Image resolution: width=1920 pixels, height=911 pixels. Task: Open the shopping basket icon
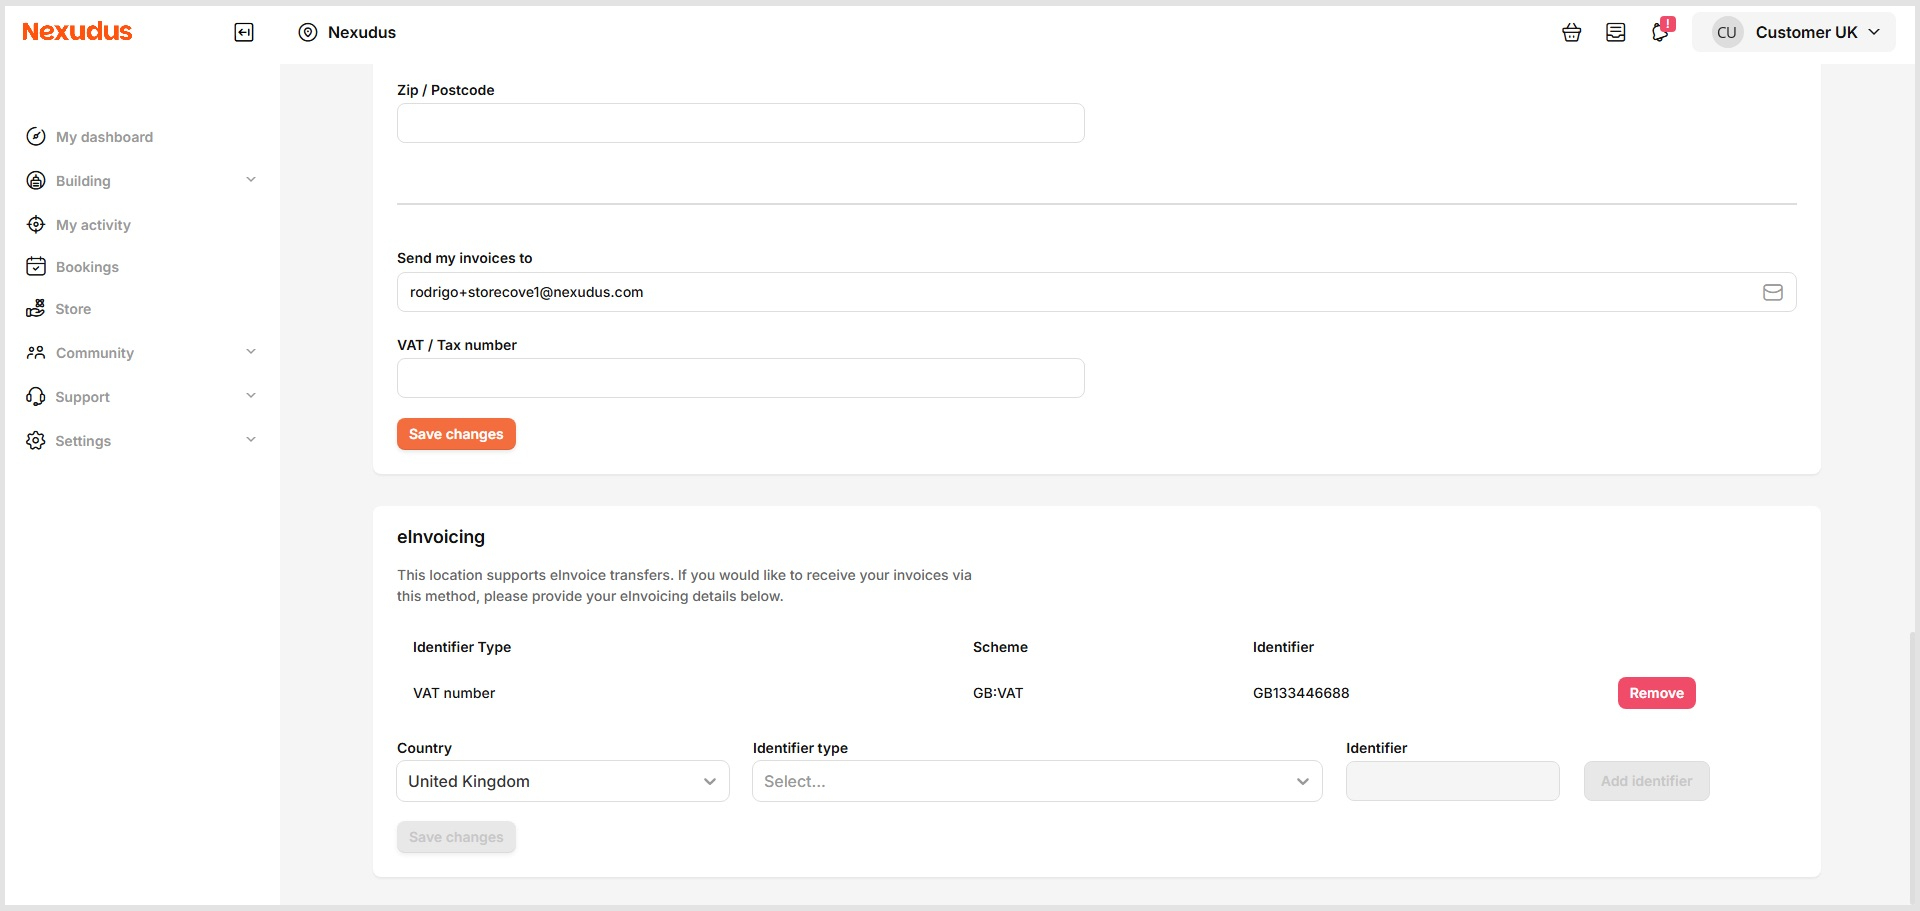pyautogui.click(x=1571, y=32)
